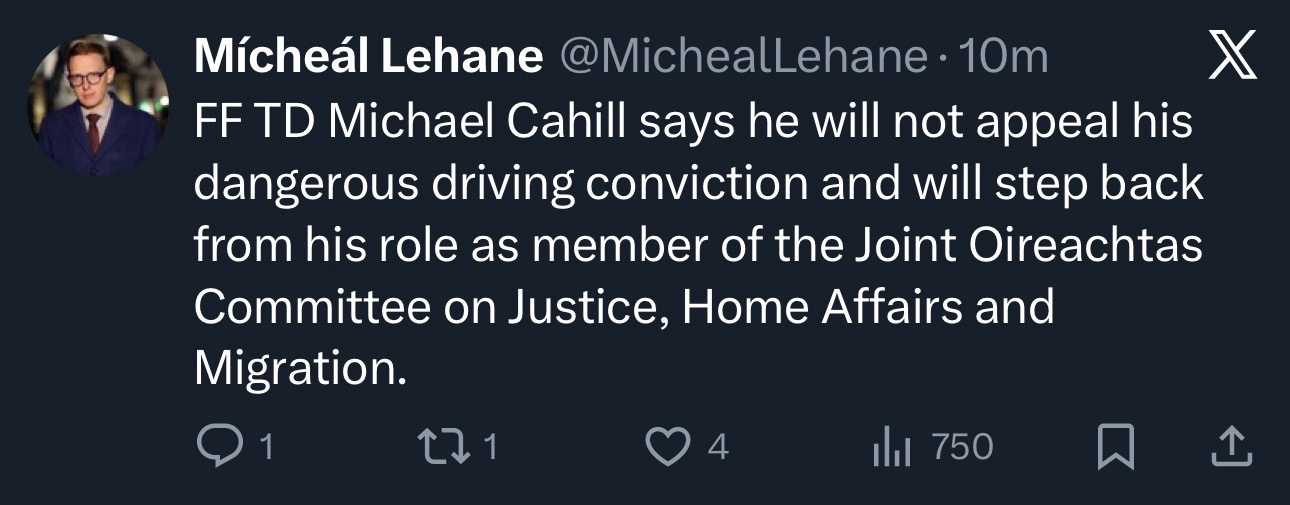Click the 750 views count
Screen dimensions: 1290x505
point(962,447)
